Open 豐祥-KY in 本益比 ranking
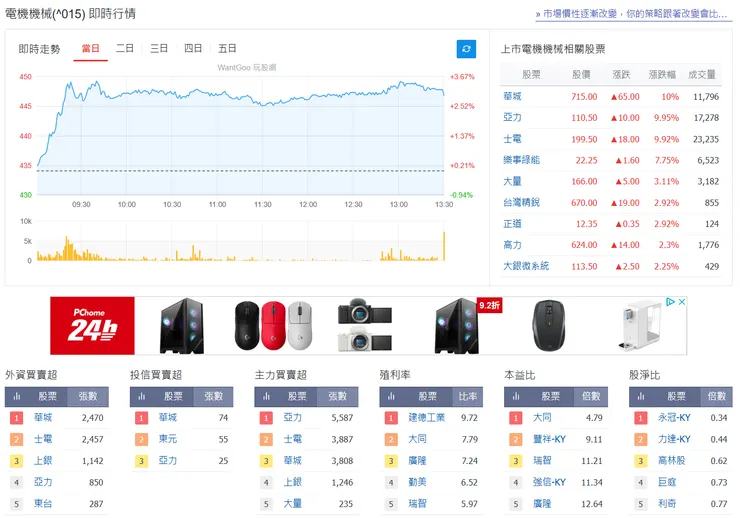 click(549, 439)
